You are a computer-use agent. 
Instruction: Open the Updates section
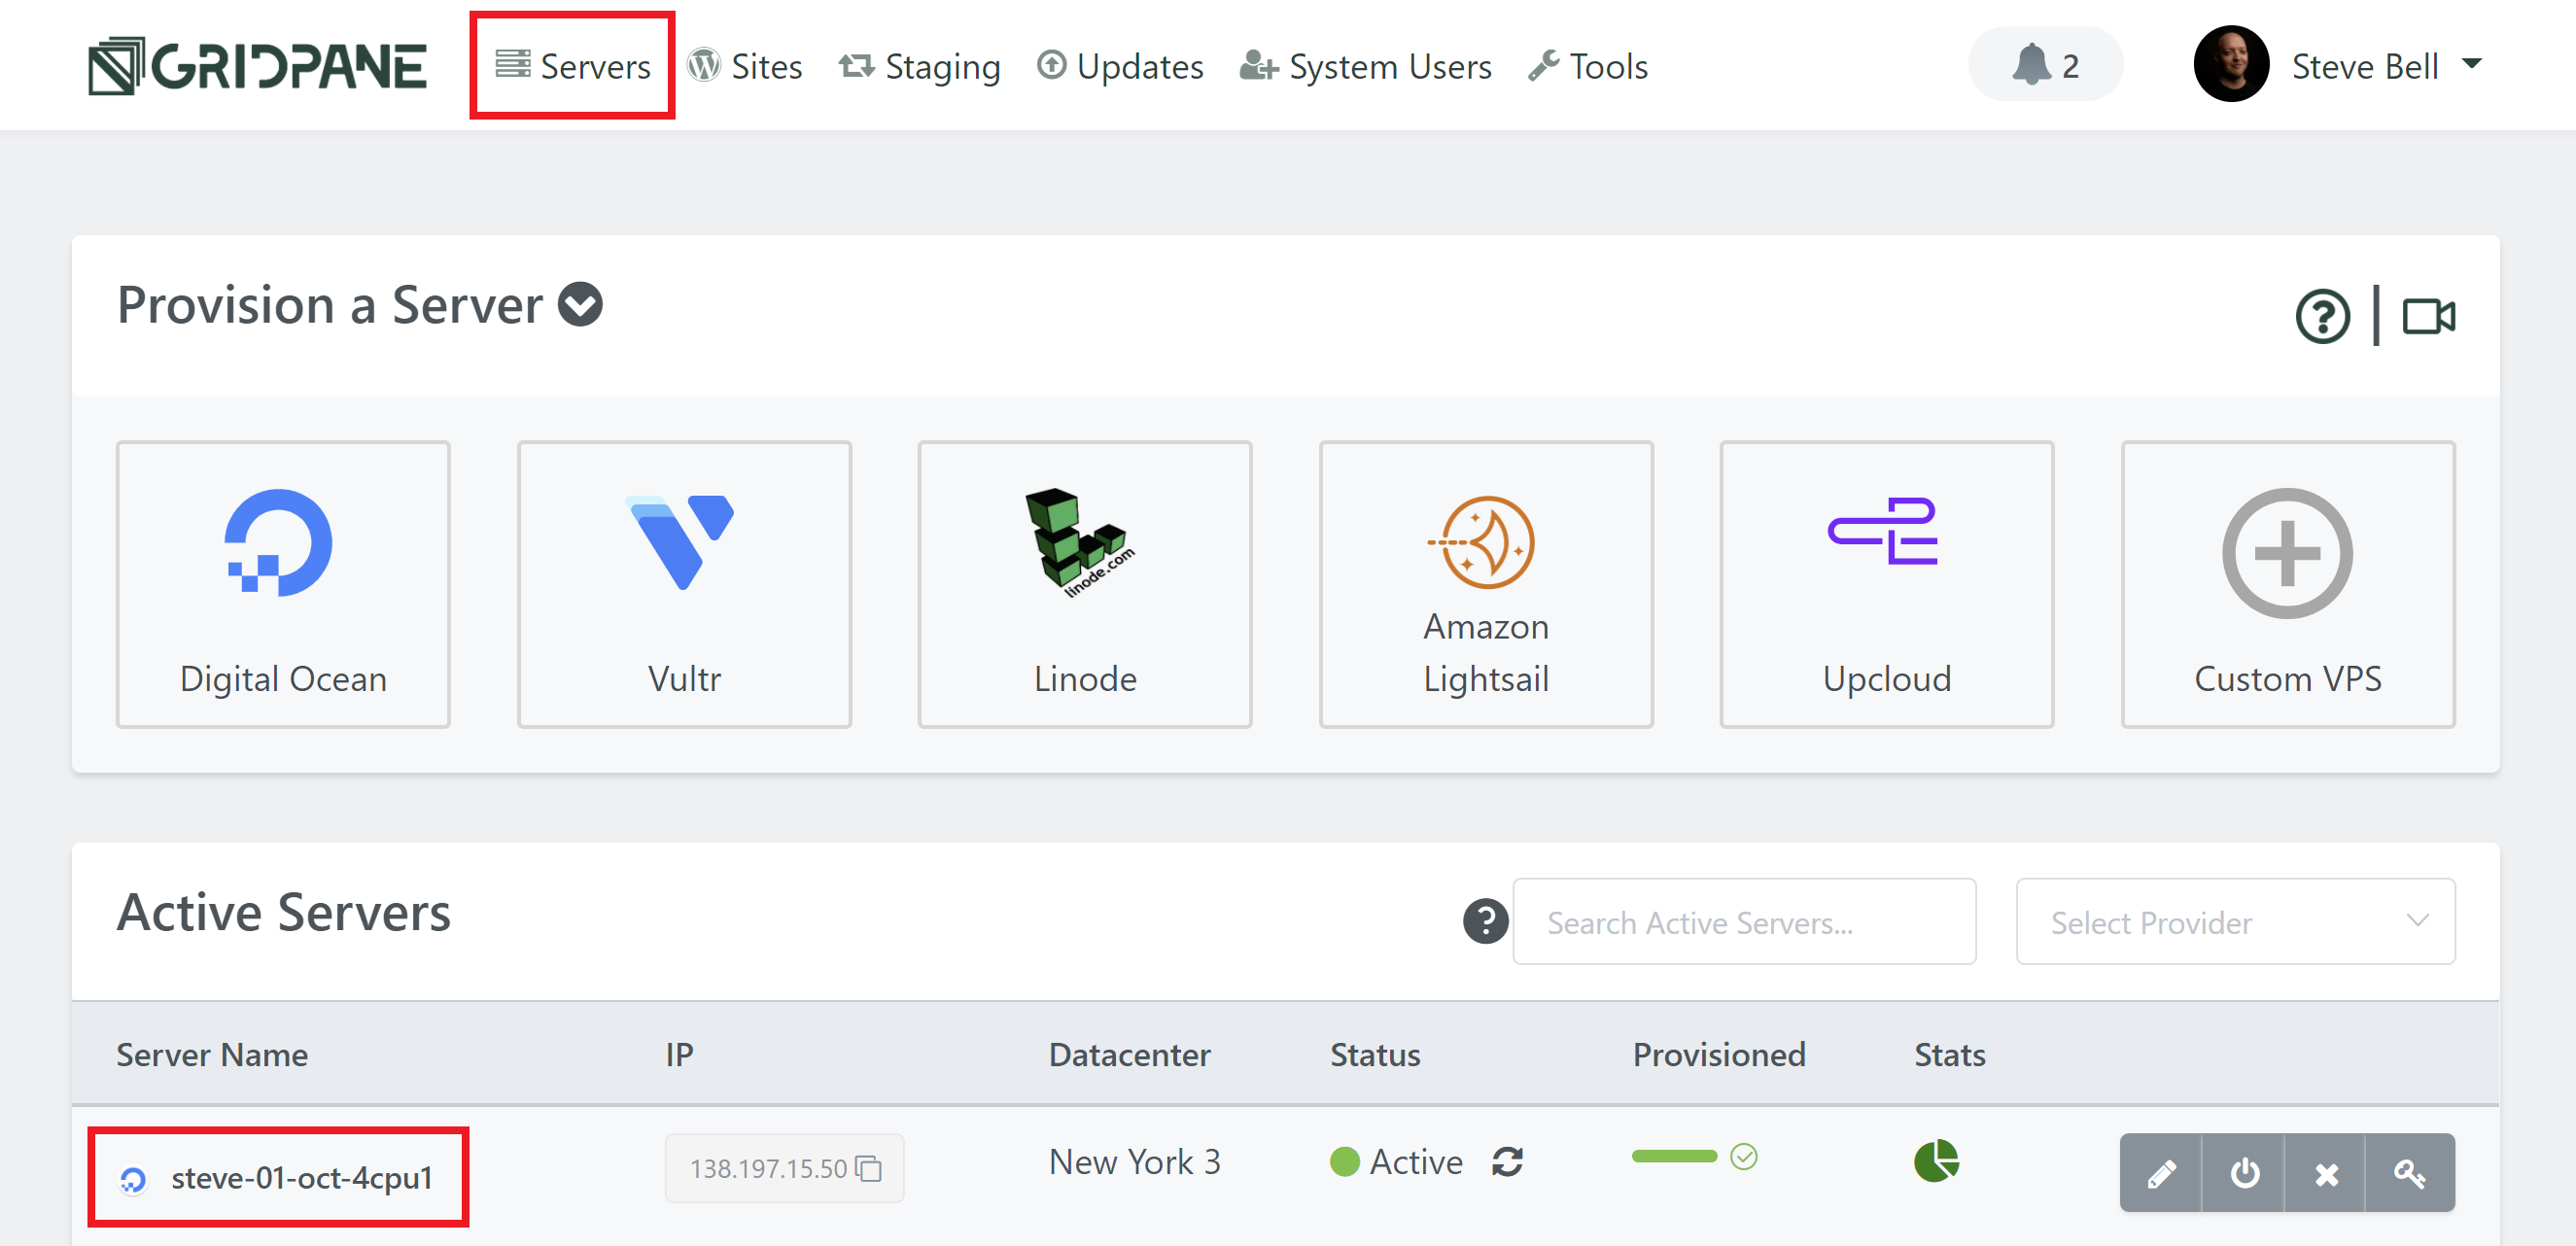pos(1120,66)
